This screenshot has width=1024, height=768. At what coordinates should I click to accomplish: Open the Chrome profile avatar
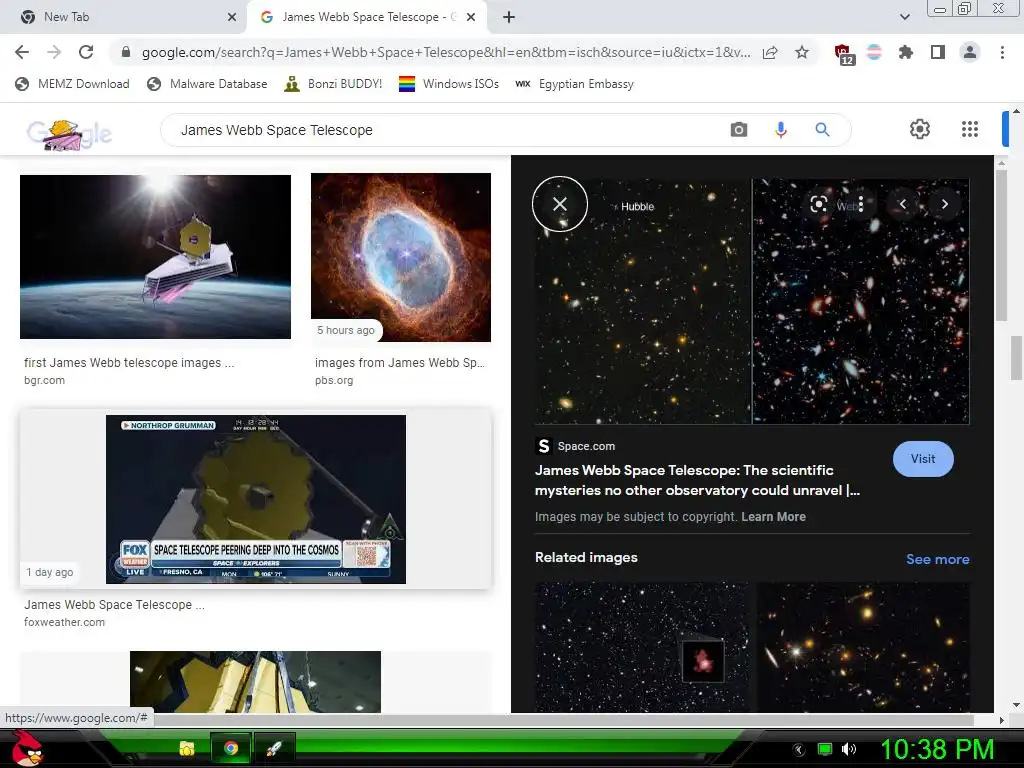(x=970, y=52)
